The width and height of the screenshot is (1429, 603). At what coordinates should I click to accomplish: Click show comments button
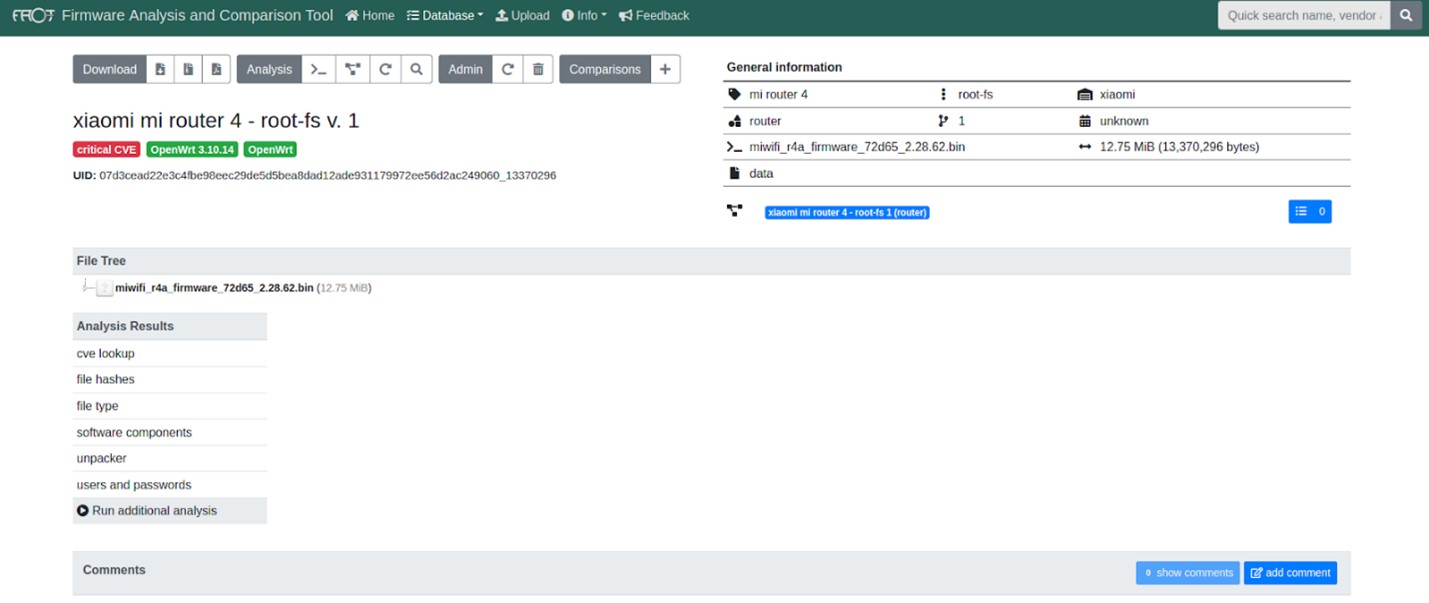[1188, 573]
